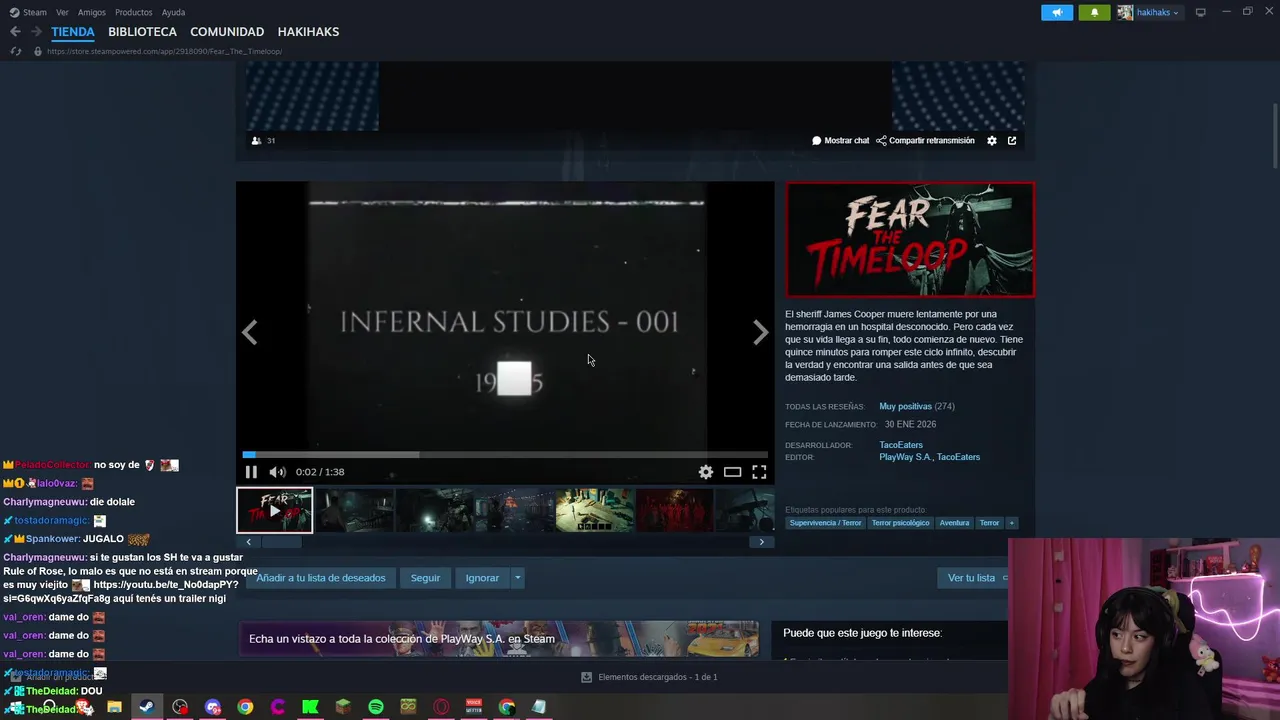Open the downloads icon in bottom bar
The height and width of the screenshot is (720, 1280).
[x=587, y=677]
